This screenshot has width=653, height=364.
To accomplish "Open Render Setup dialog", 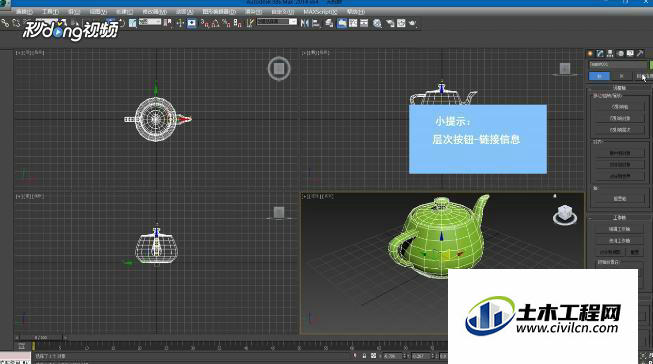I will (x=390, y=23).
